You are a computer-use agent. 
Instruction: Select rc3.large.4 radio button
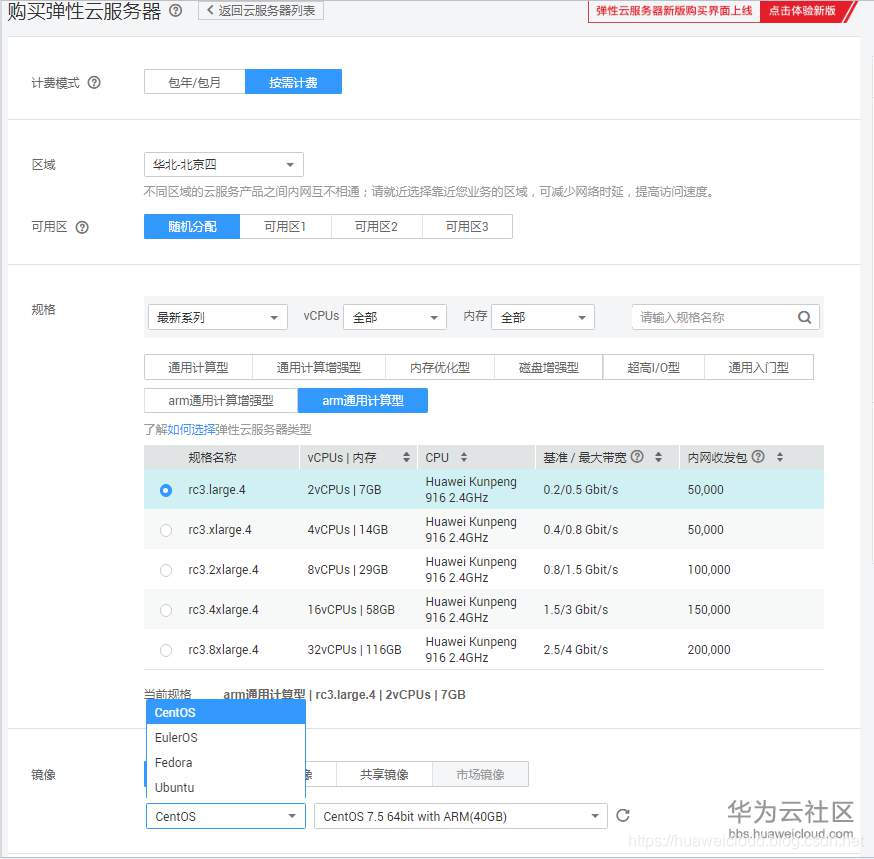click(166, 491)
